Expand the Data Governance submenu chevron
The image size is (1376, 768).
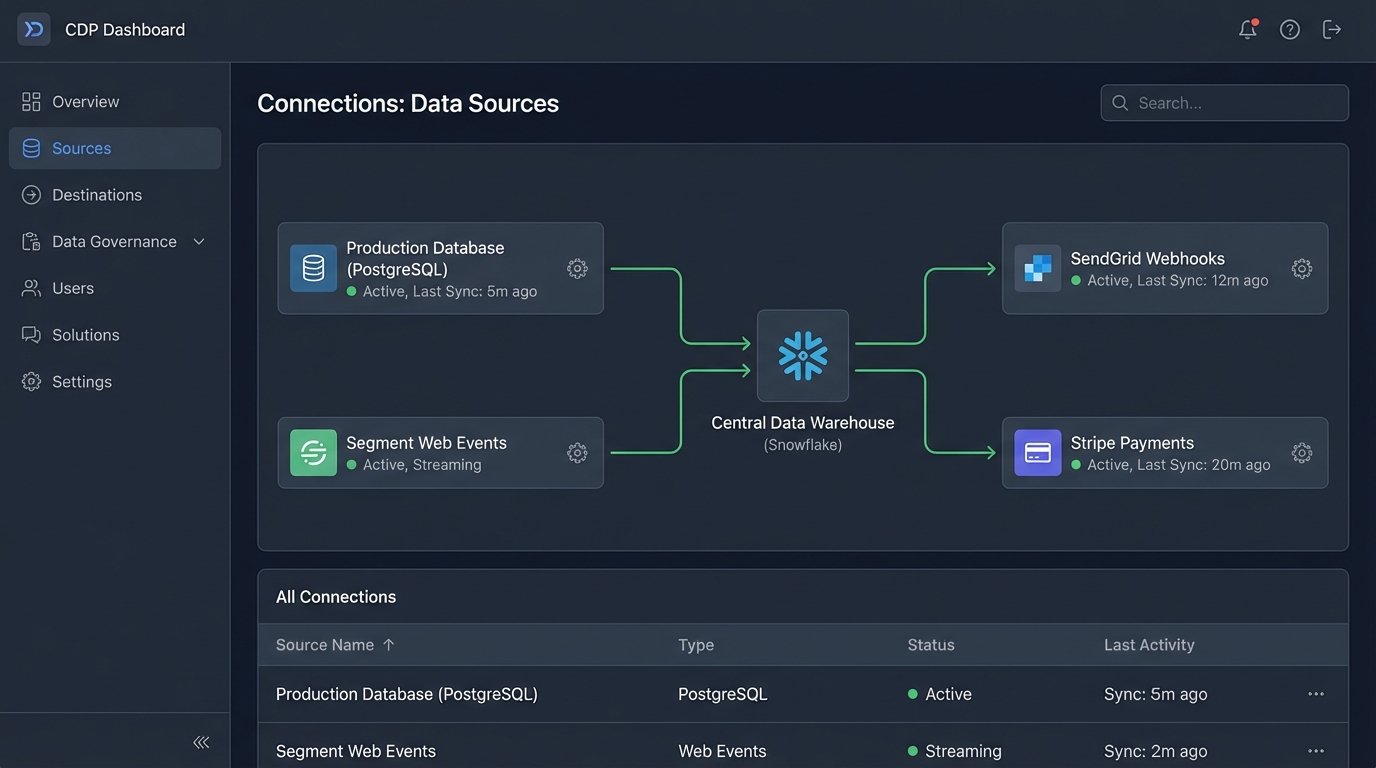pyautogui.click(x=199, y=242)
